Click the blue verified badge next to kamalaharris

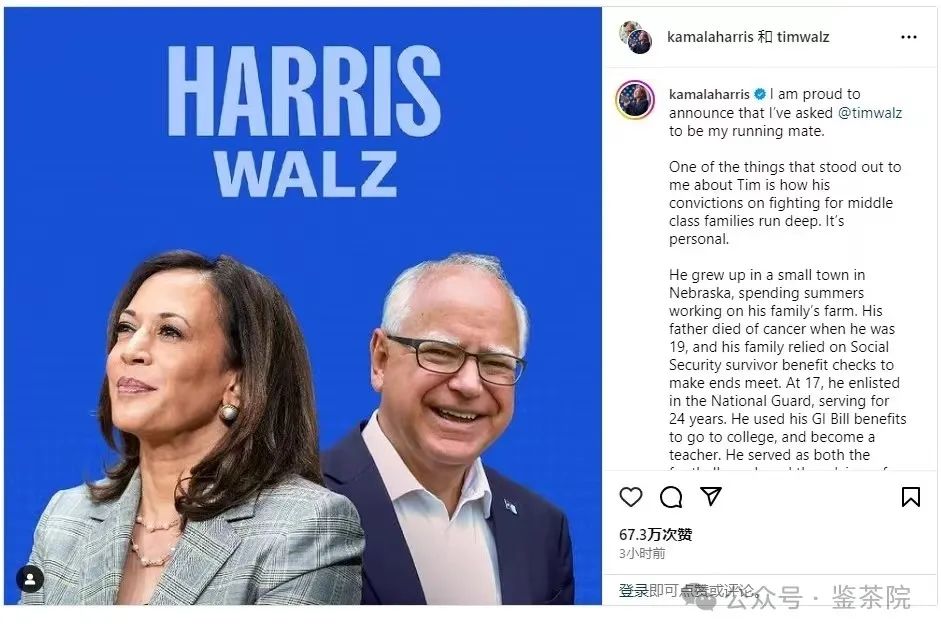coord(760,94)
